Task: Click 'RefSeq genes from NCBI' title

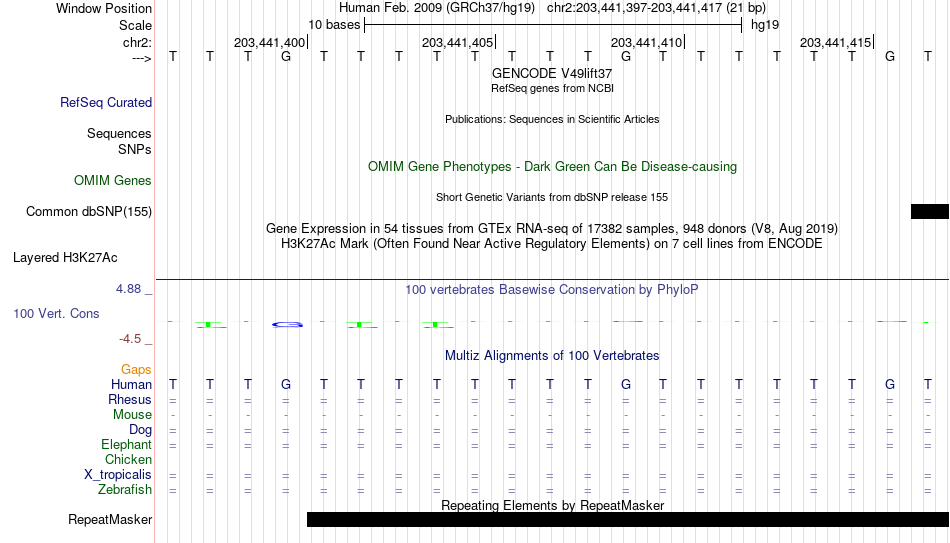Action: (x=553, y=88)
